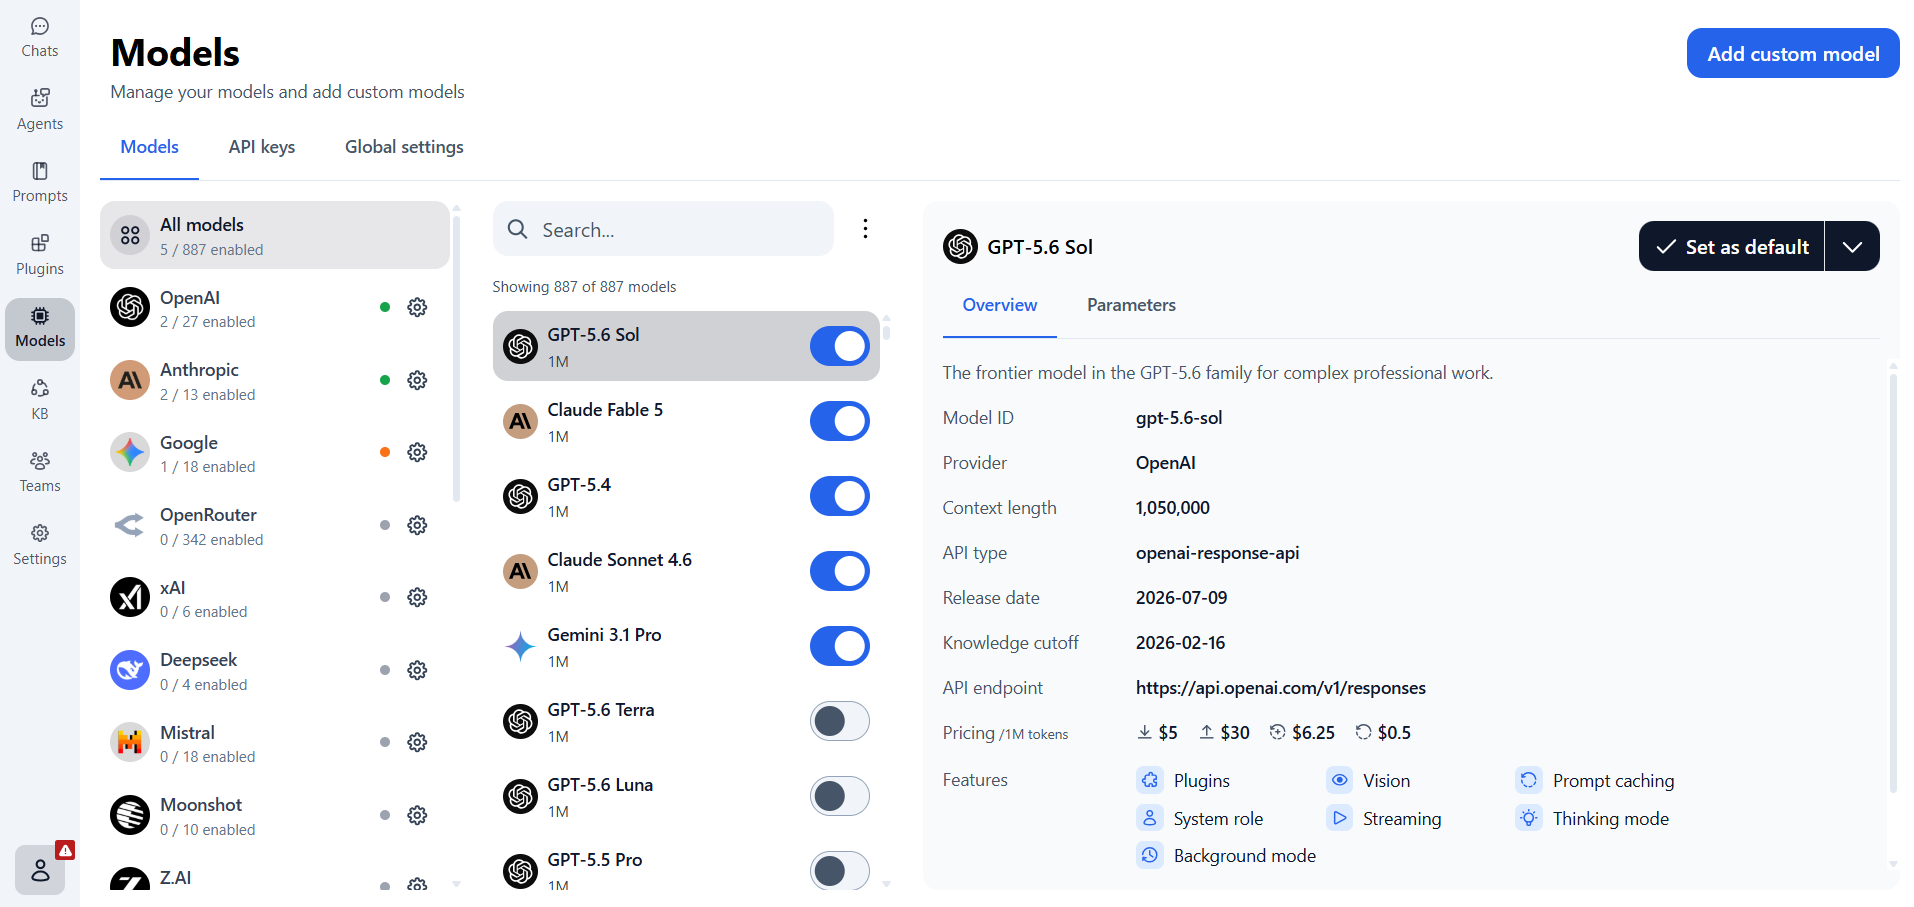
Task: Click the openai-response-api value
Action: coord(1217,553)
